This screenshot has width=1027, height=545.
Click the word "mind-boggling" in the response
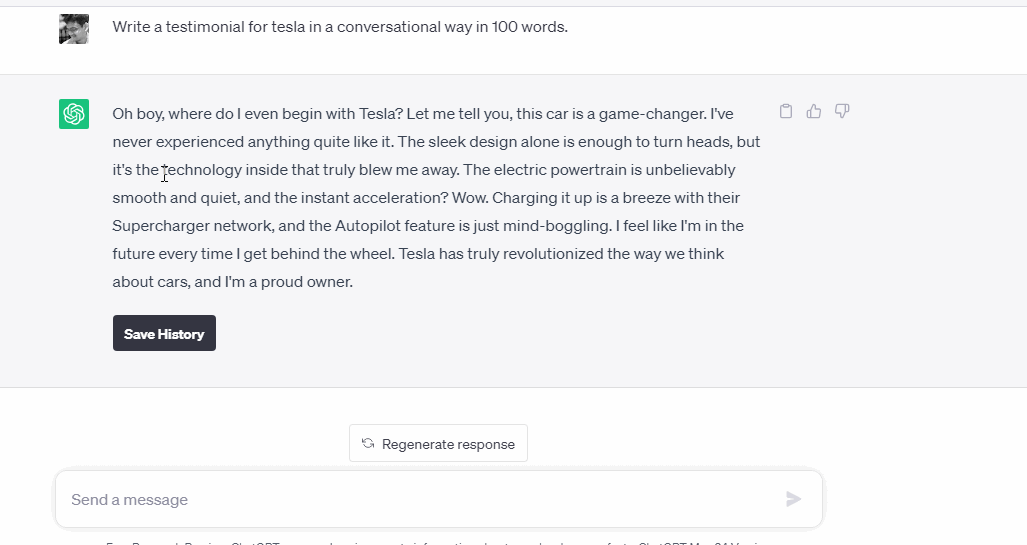[x=564, y=226]
